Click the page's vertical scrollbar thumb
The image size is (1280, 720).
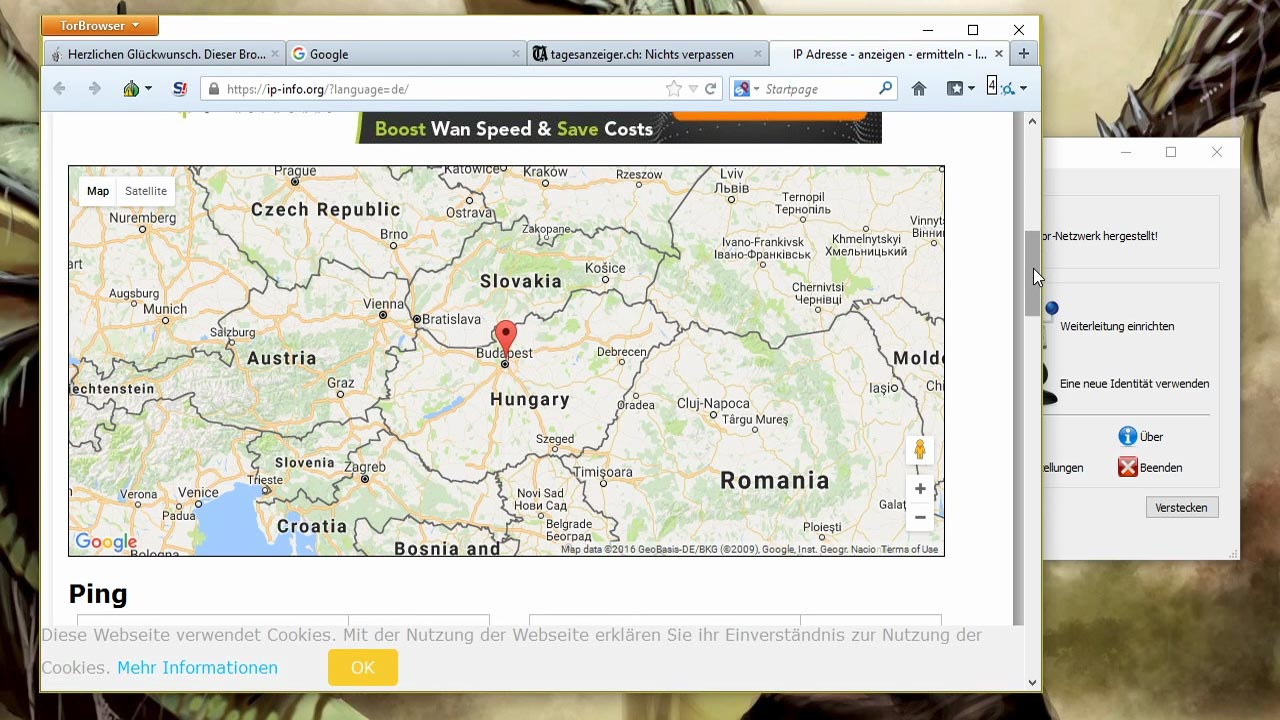[1032, 273]
